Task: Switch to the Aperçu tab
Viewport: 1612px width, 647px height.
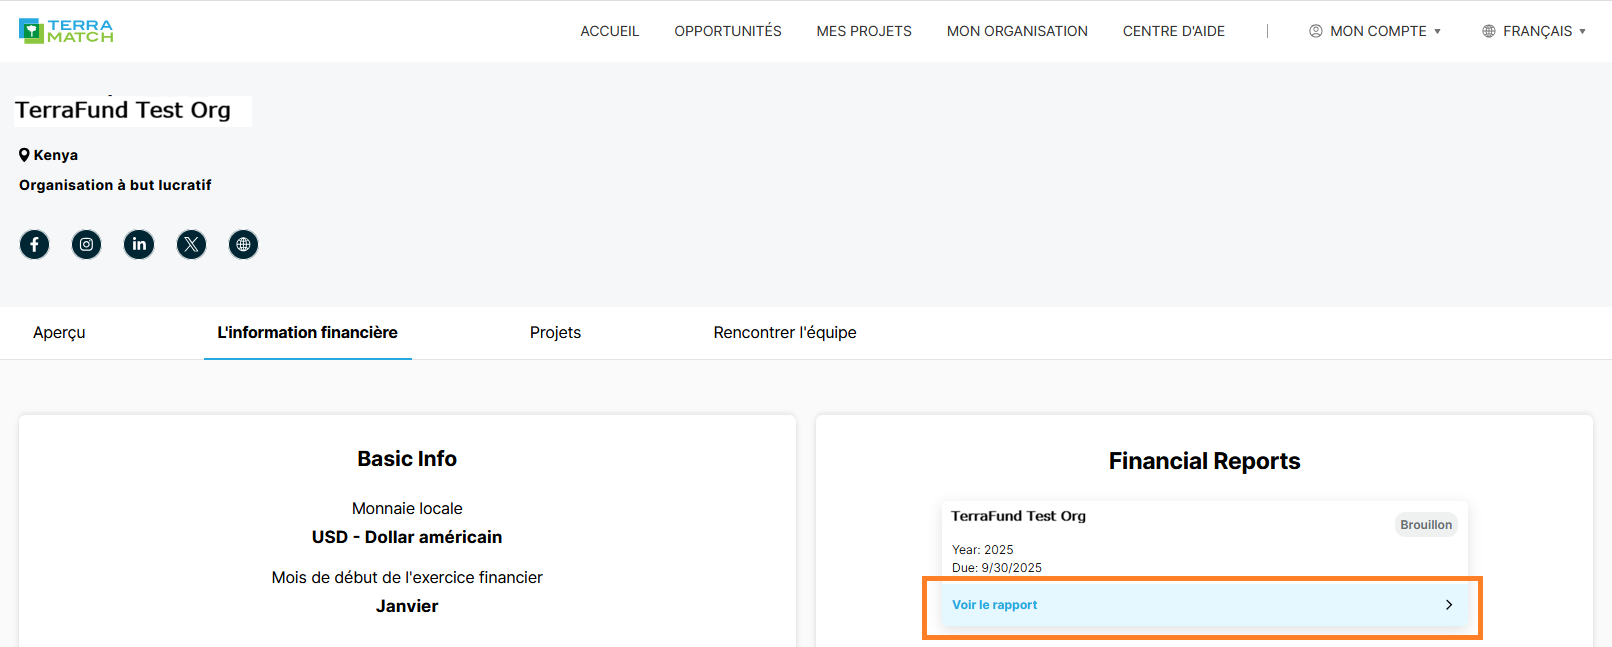Action: [59, 333]
